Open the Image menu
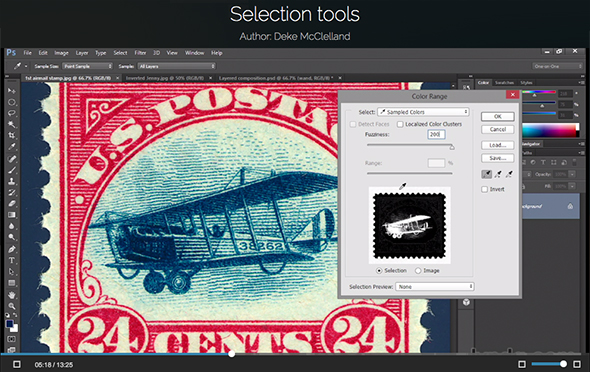This screenshot has height=372, width=590. (61, 53)
